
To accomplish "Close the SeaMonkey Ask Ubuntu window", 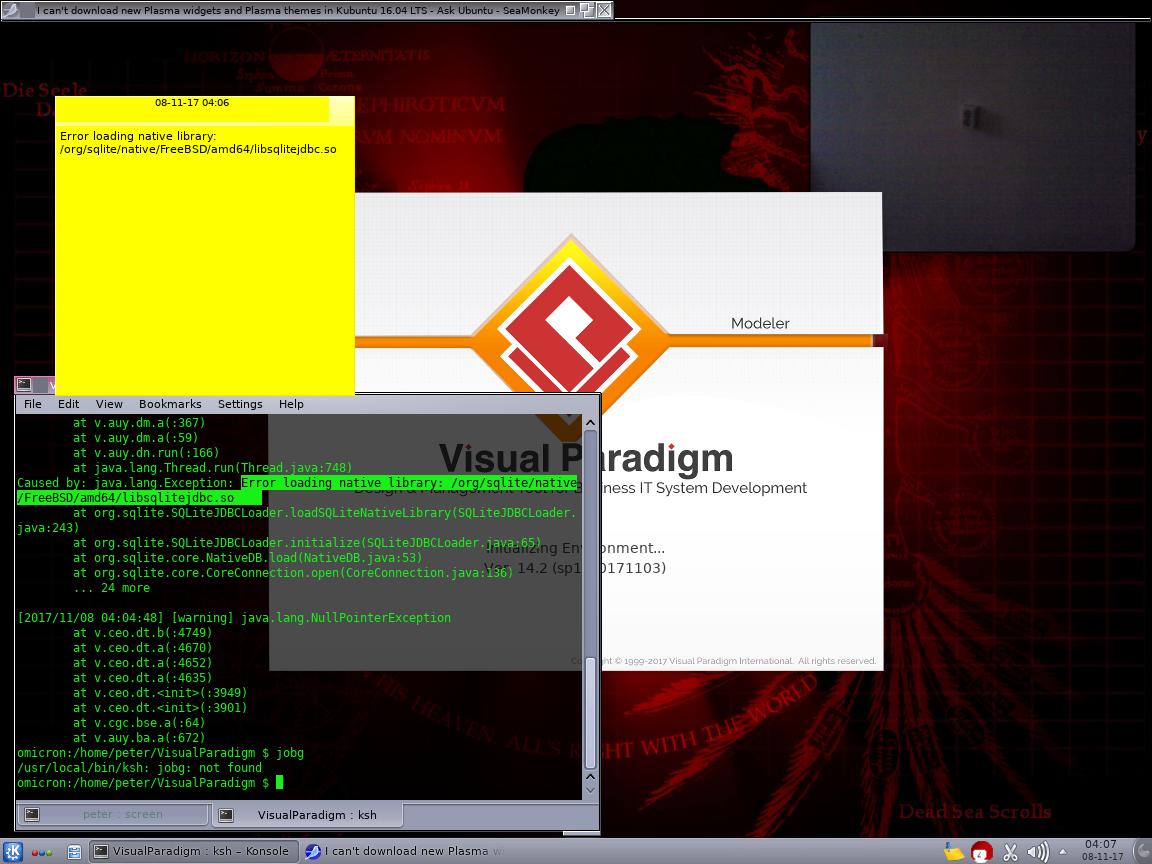I will (x=603, y=10).
